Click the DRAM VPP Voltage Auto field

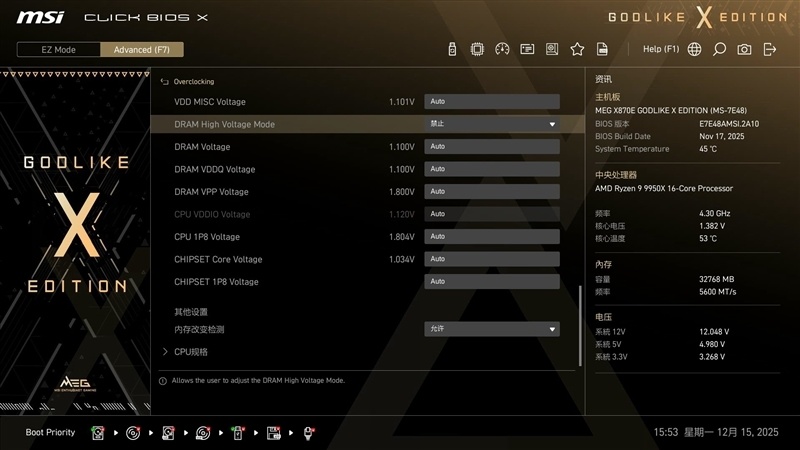(492, 191)
